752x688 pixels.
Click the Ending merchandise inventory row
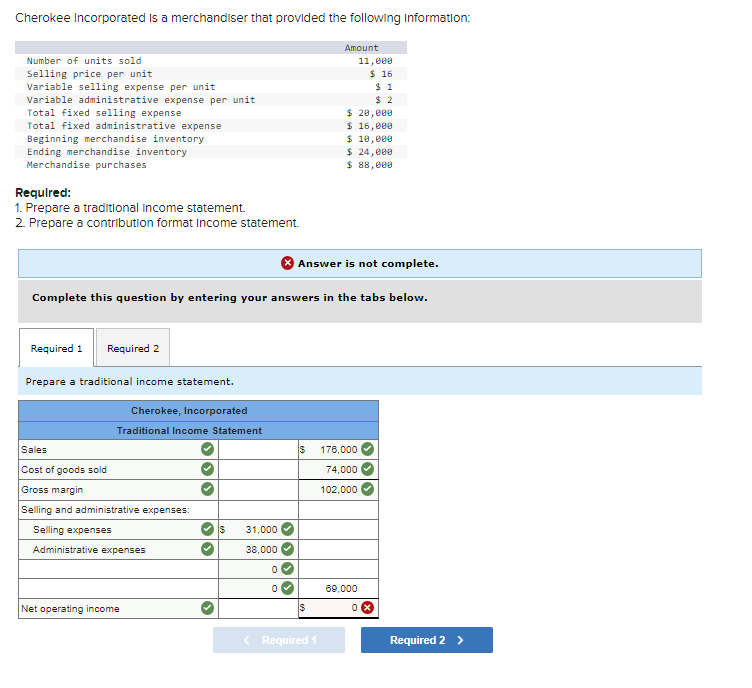coord(211,152)
